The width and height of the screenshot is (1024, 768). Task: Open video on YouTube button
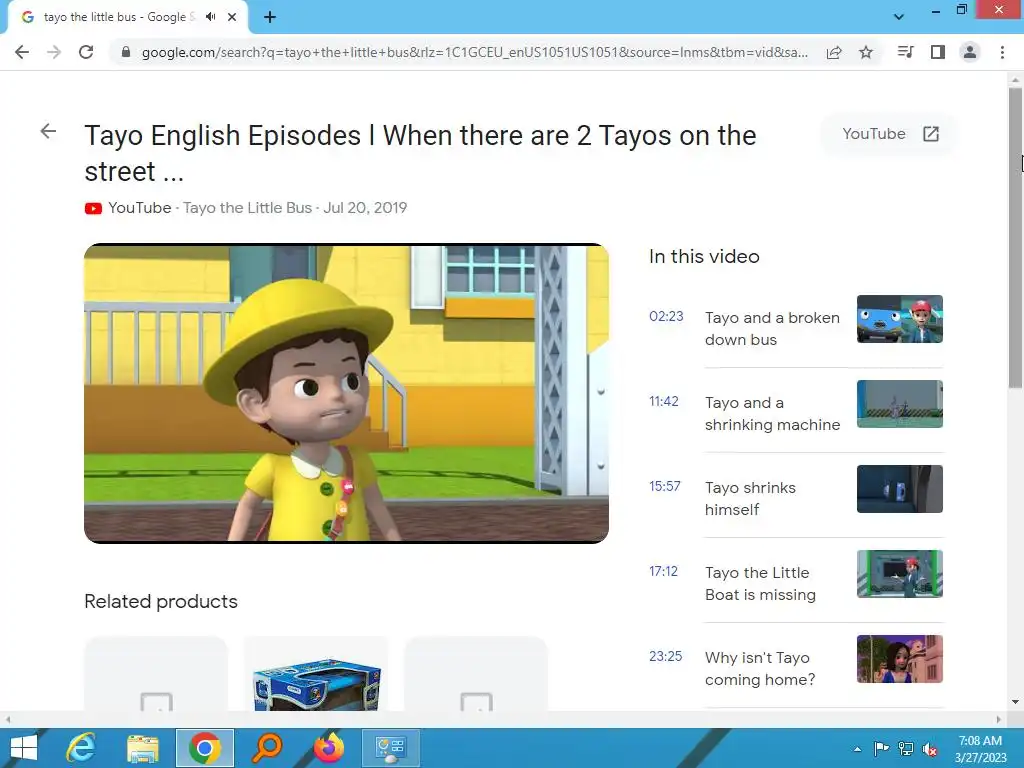click(x=889, y=134)
